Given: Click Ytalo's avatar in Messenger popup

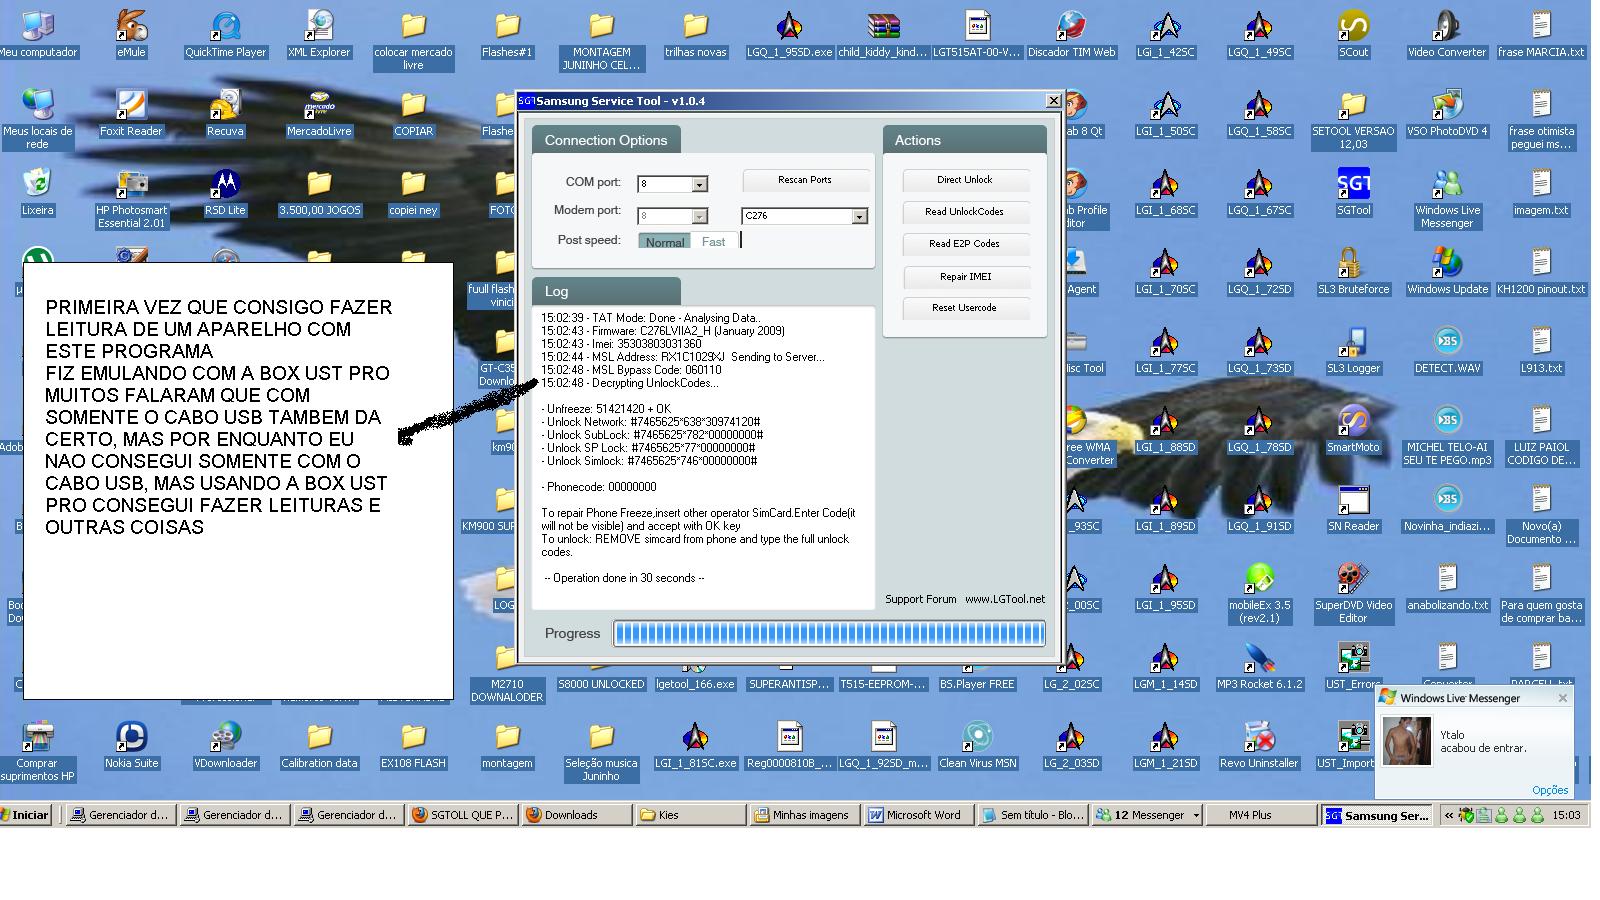Looking at the screenshot, I should [1407, 741].
